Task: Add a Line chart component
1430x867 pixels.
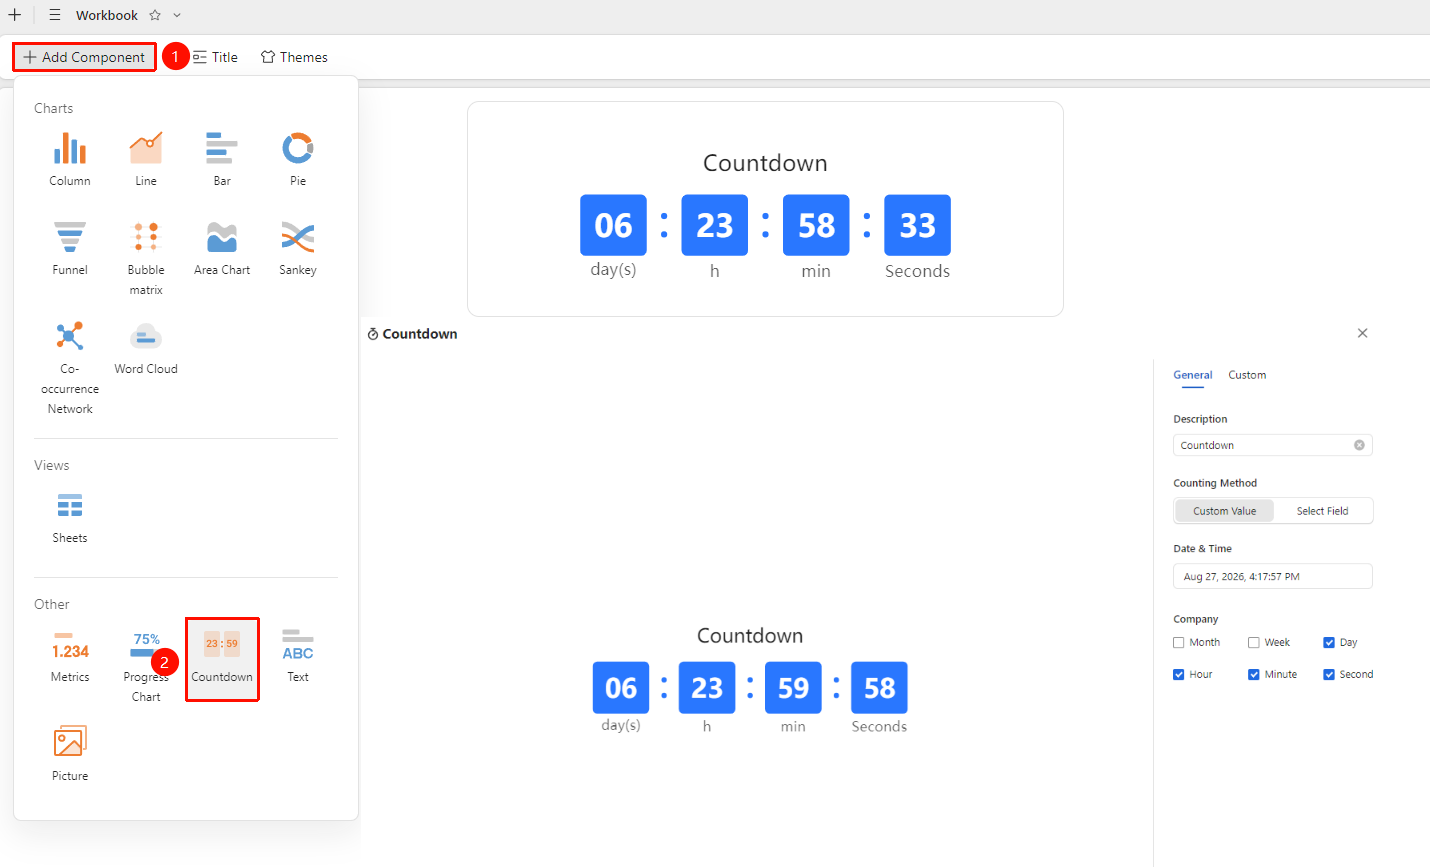Action: [146, 159]
